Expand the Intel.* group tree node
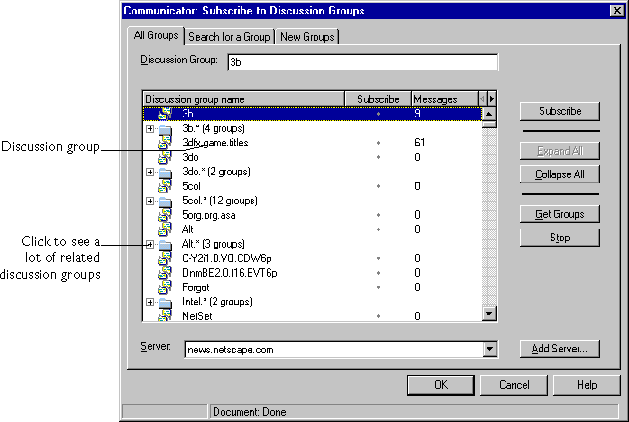Image resolution: width=629 pixels, height=422 pixels. pyautogui.click(x=150, y=301)
